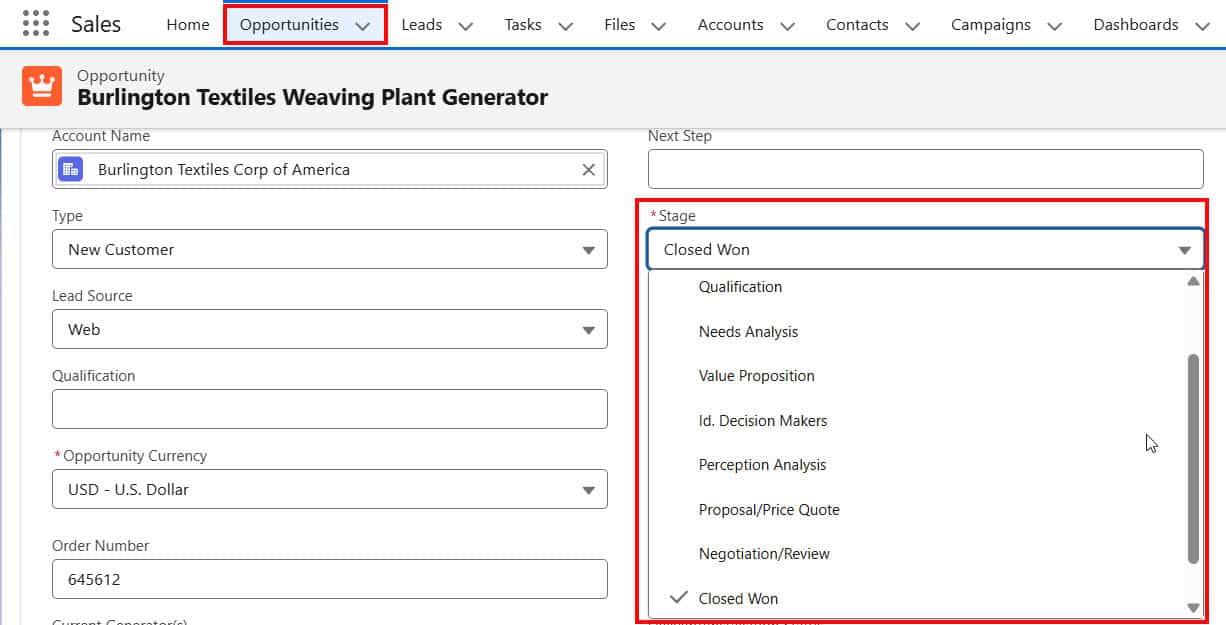Switch to the Home tab
The image size is (1226, 625).
[187, 24]
